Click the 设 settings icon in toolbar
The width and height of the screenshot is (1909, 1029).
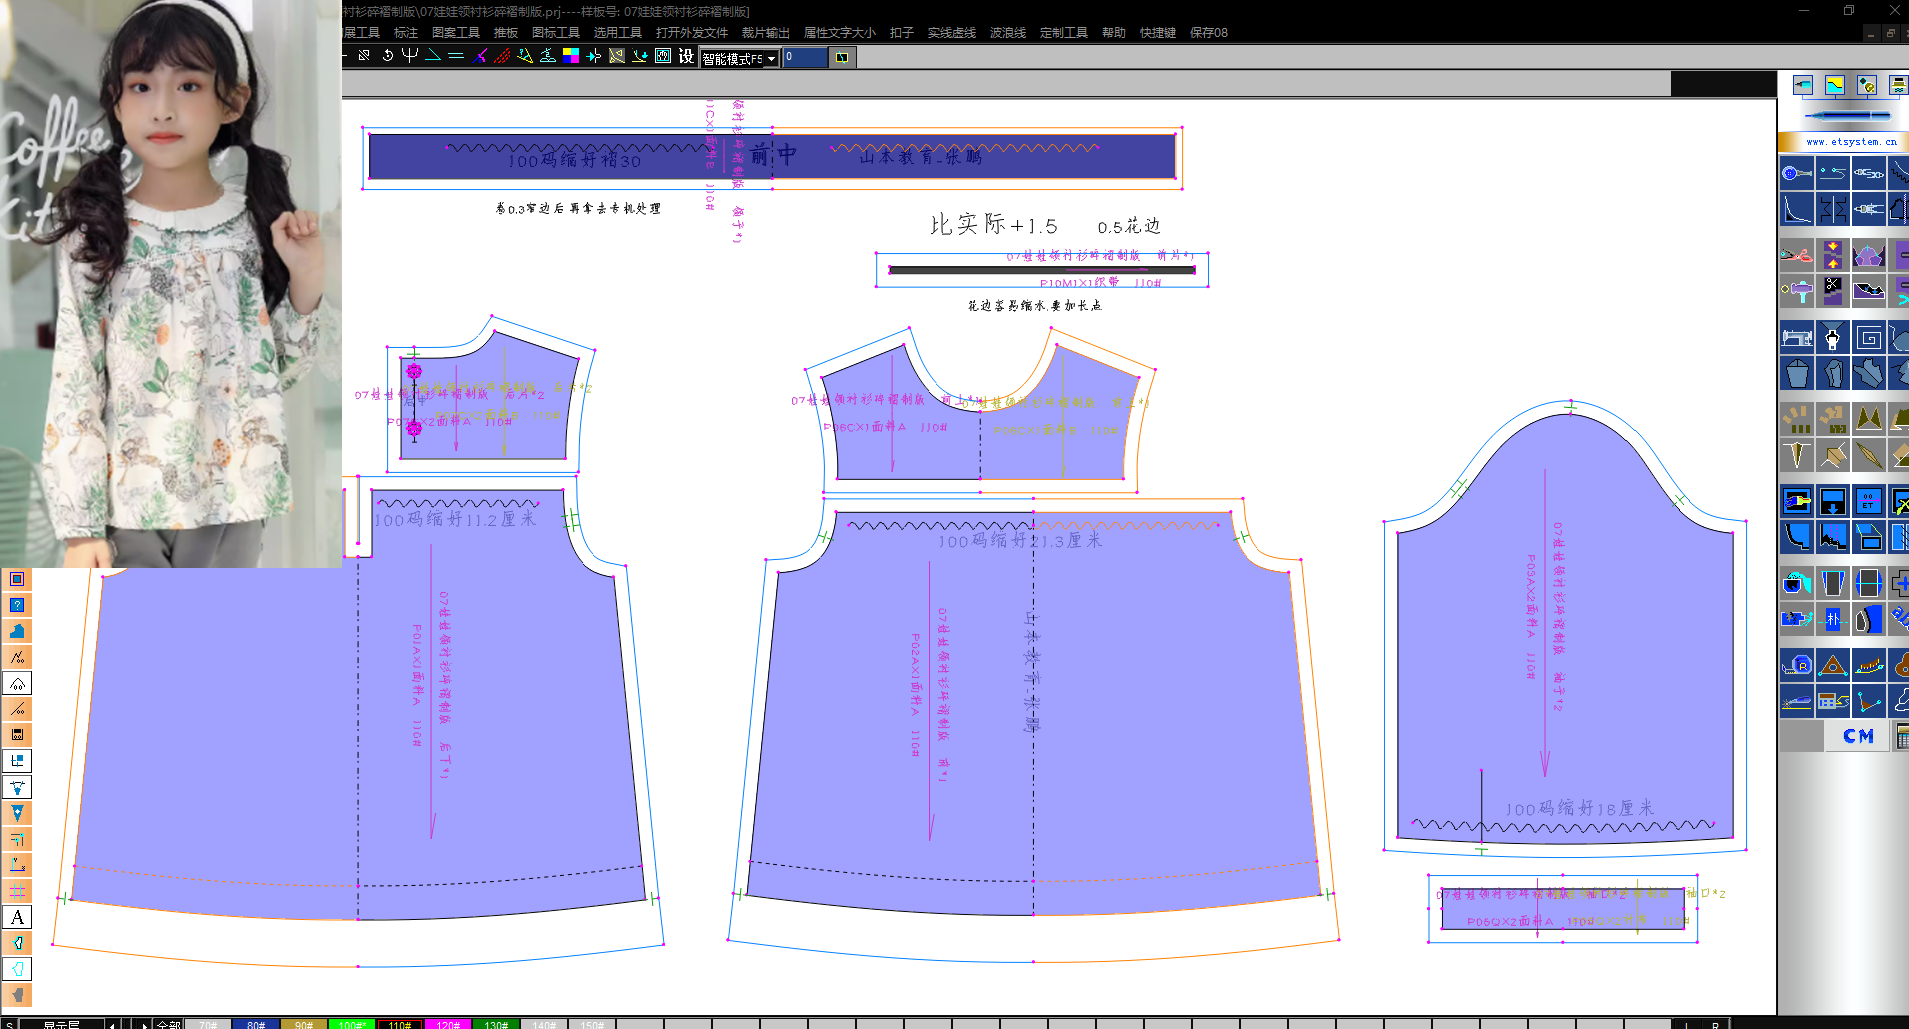point(686,56)
